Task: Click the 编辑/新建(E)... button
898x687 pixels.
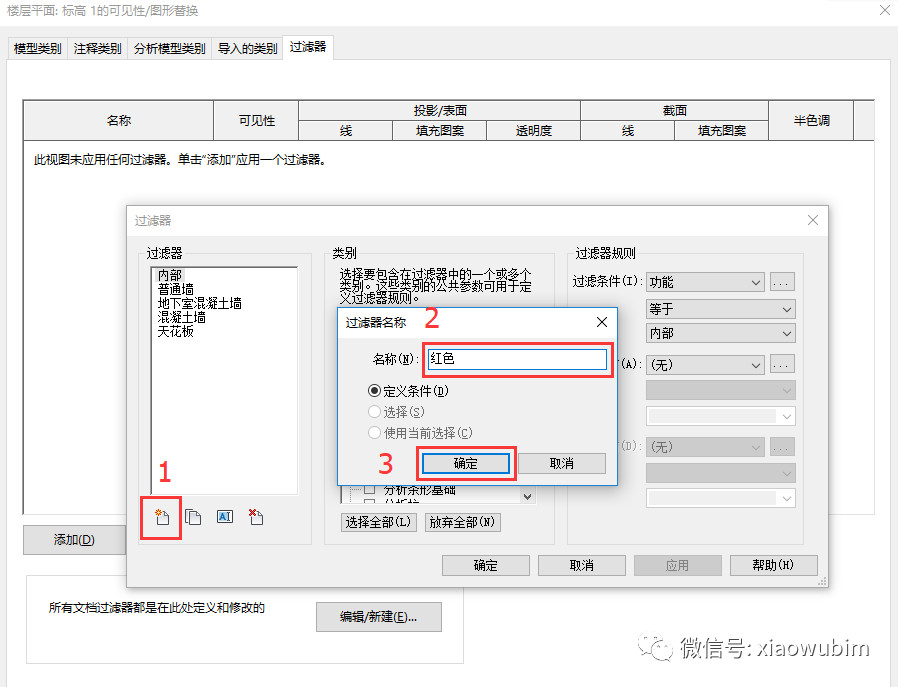Action: click(x=379, y=617)
